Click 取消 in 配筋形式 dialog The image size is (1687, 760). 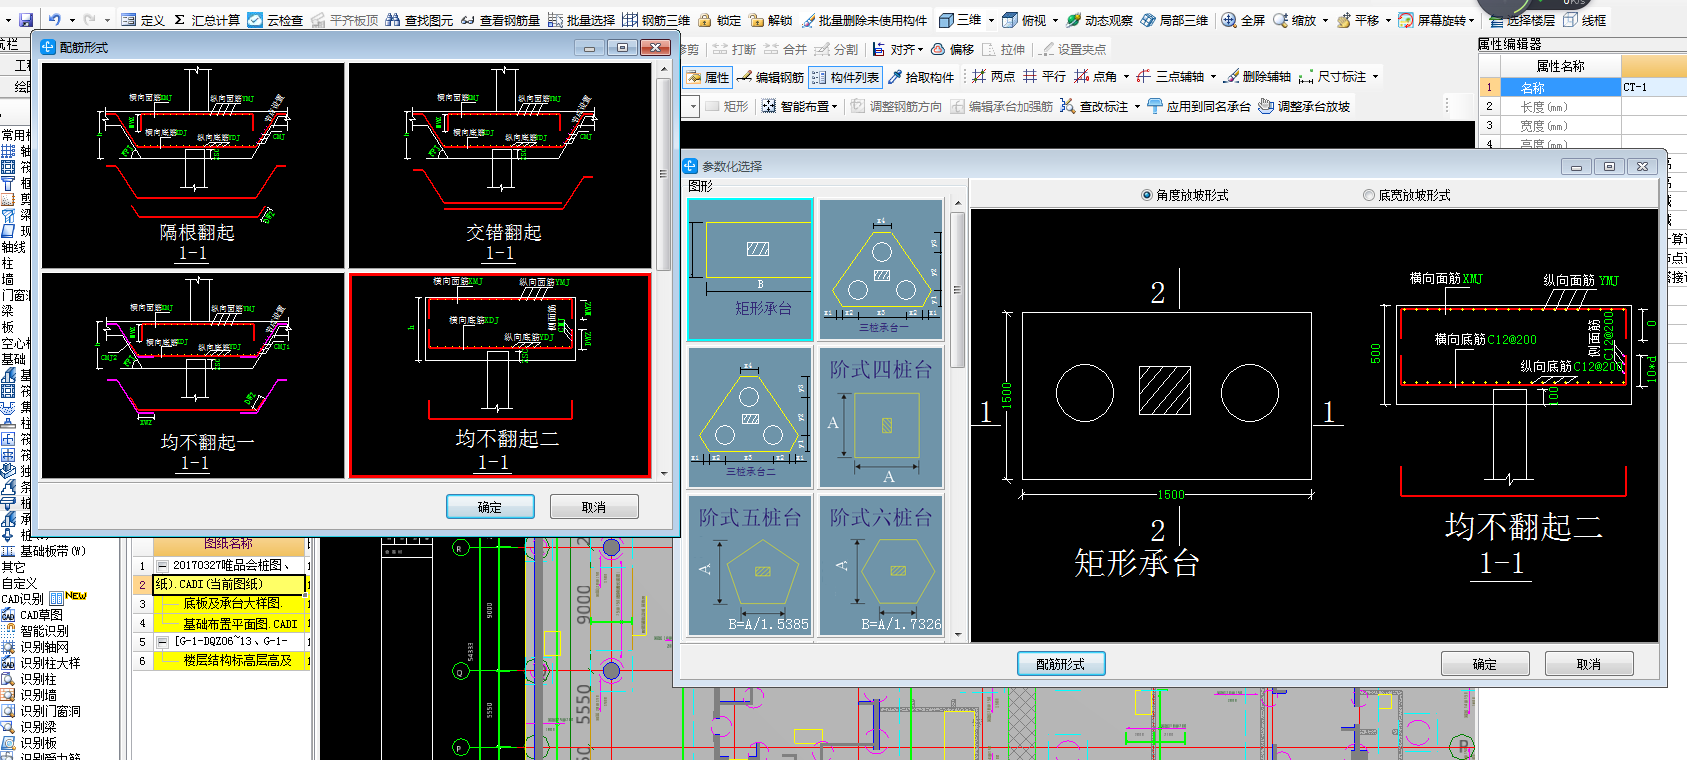coord(594,507)
